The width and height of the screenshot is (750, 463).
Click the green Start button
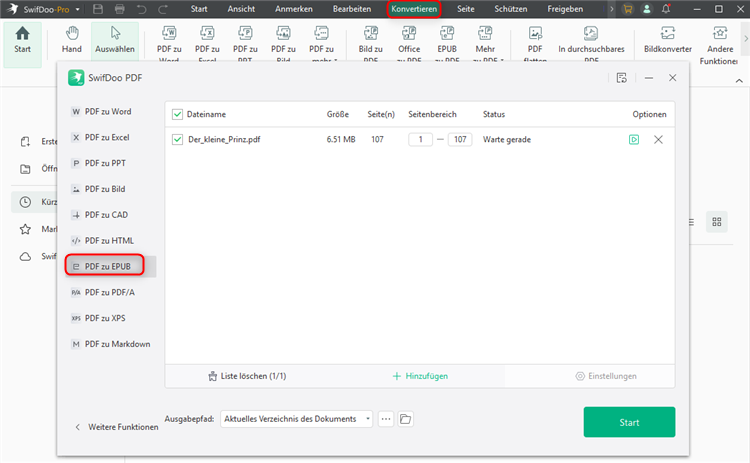click(629, 422)
